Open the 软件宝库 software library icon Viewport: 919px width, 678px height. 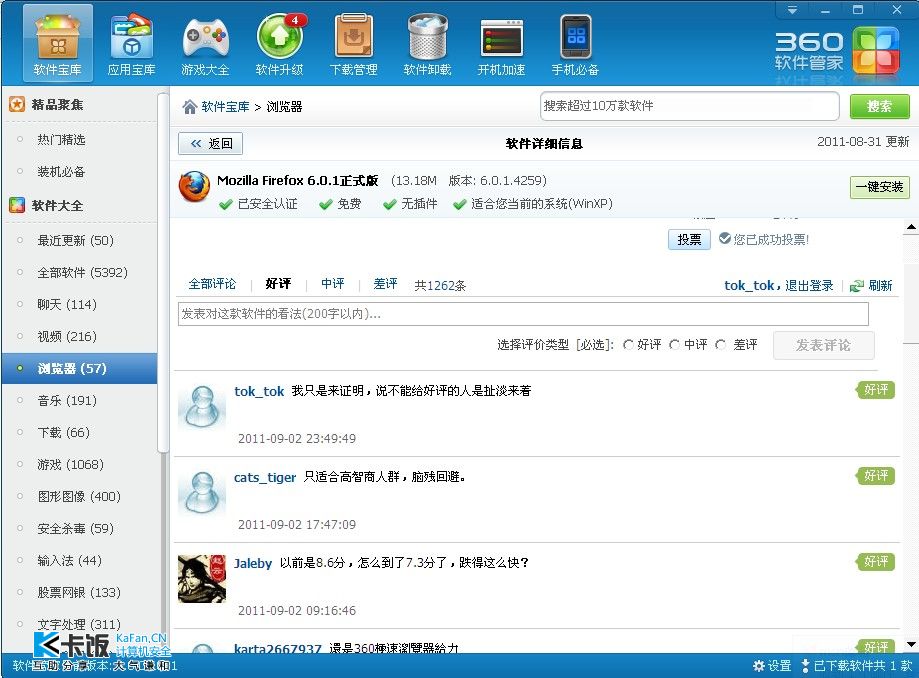57,43
